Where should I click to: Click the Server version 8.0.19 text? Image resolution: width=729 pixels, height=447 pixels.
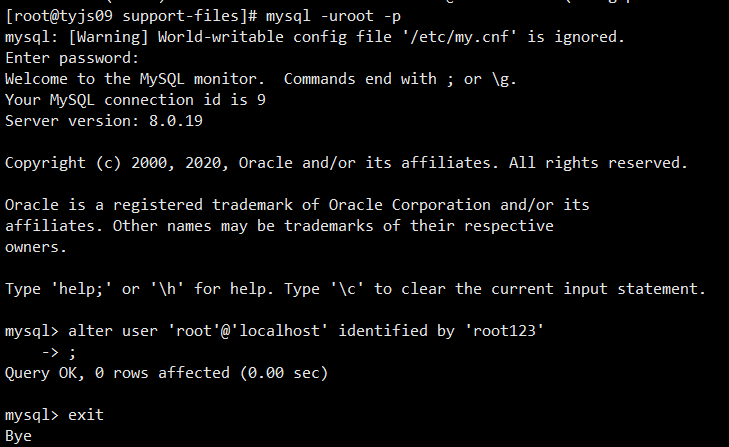coord(104,121)
